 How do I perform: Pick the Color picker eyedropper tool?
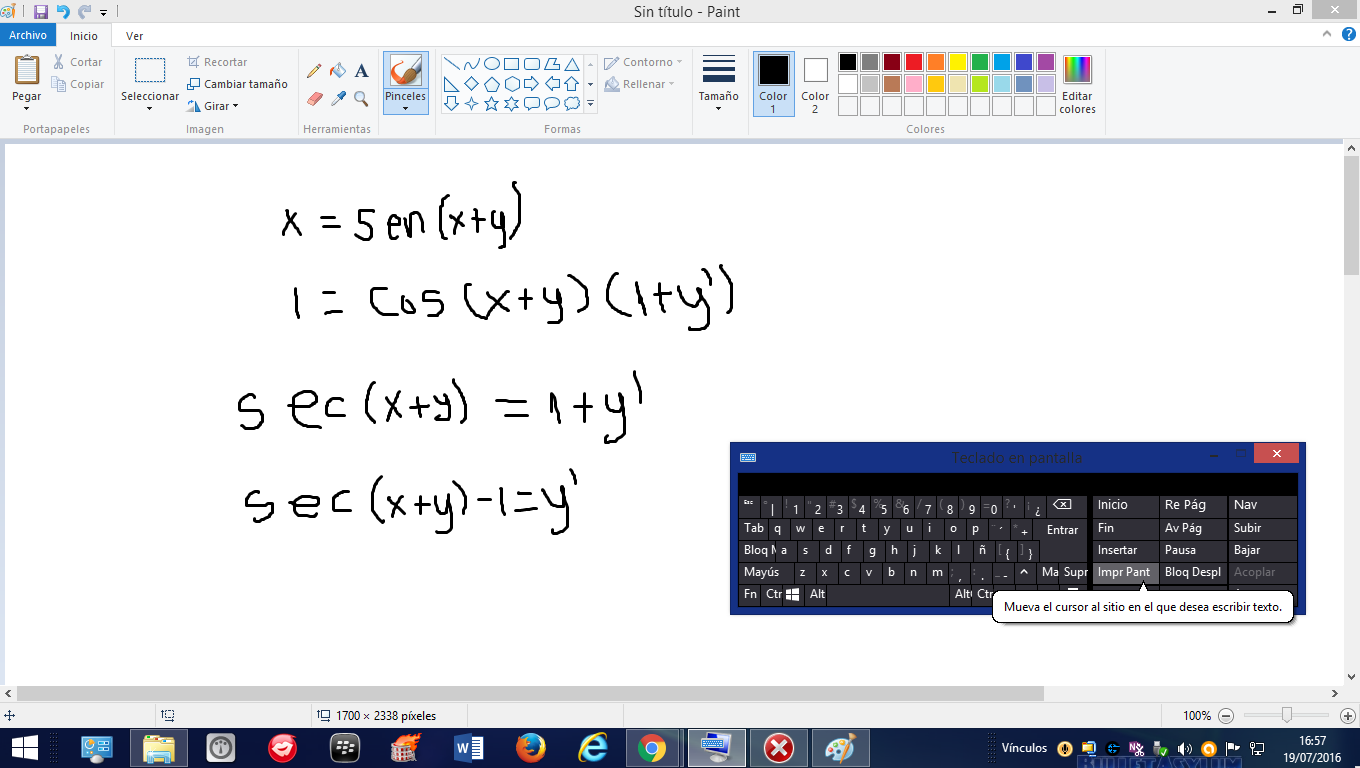[x=338, y=99]
